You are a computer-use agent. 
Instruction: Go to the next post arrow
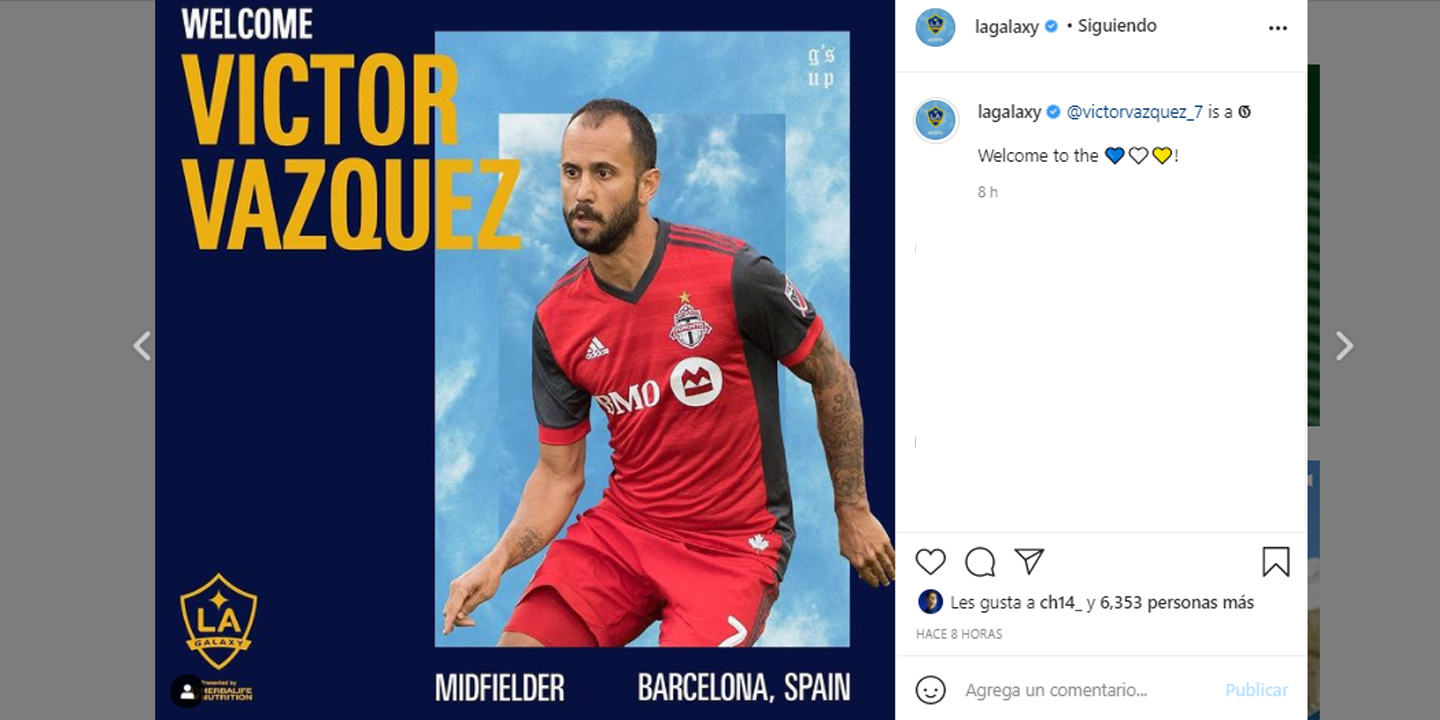(x=1345, y=346)
